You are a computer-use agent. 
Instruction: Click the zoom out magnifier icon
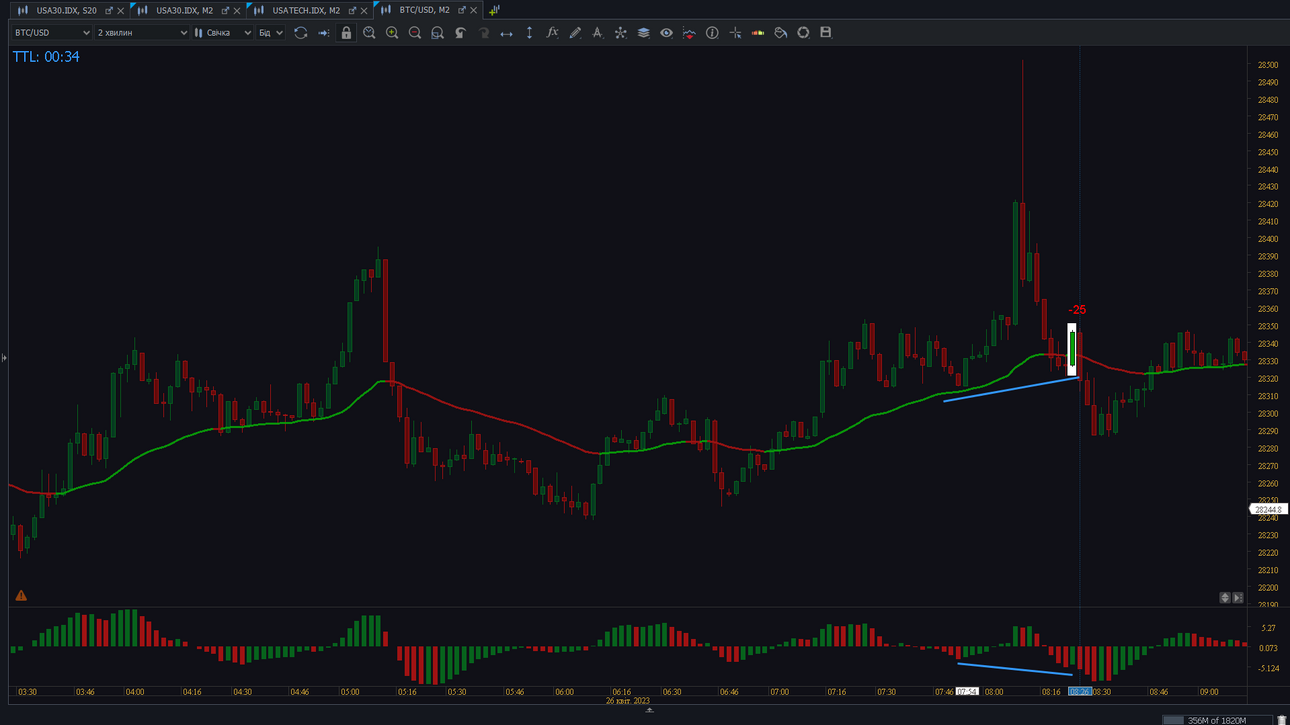[x=415, y=33]
